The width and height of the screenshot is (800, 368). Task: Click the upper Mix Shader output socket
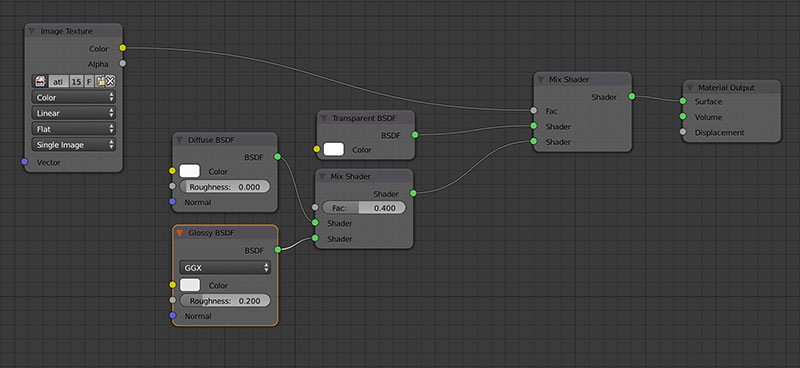(632, 96)
